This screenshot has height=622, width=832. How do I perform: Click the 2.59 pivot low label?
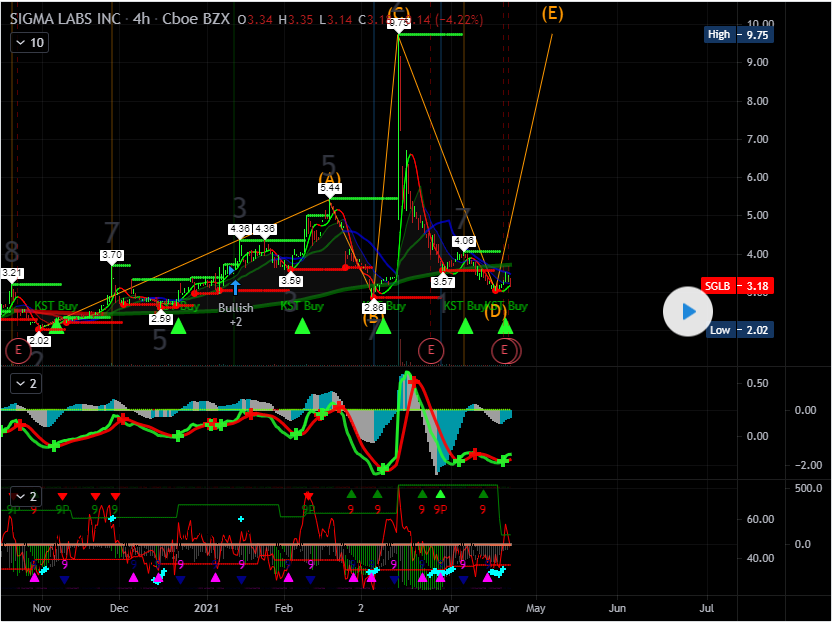click(161, 318)
